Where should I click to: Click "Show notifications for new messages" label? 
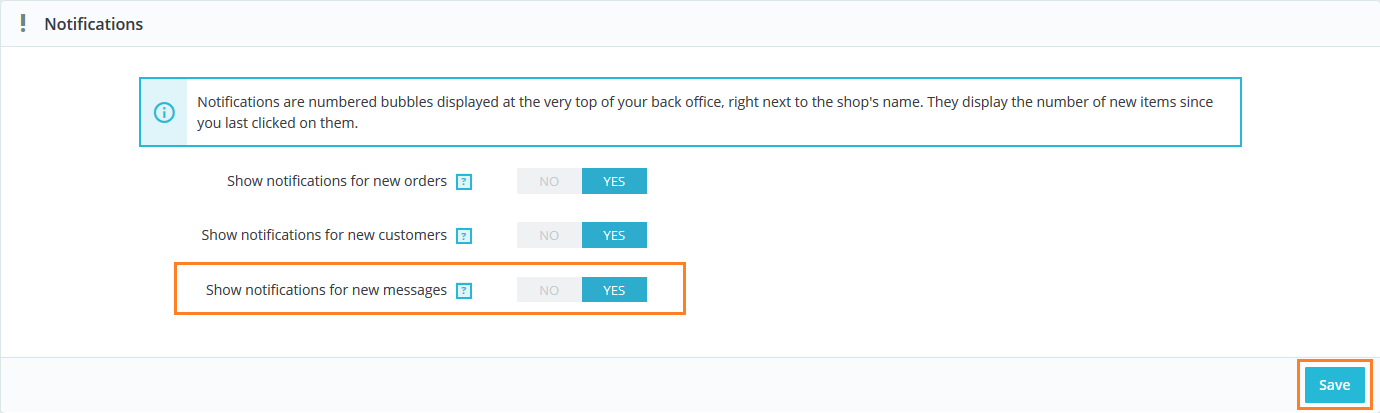(326, 290)
